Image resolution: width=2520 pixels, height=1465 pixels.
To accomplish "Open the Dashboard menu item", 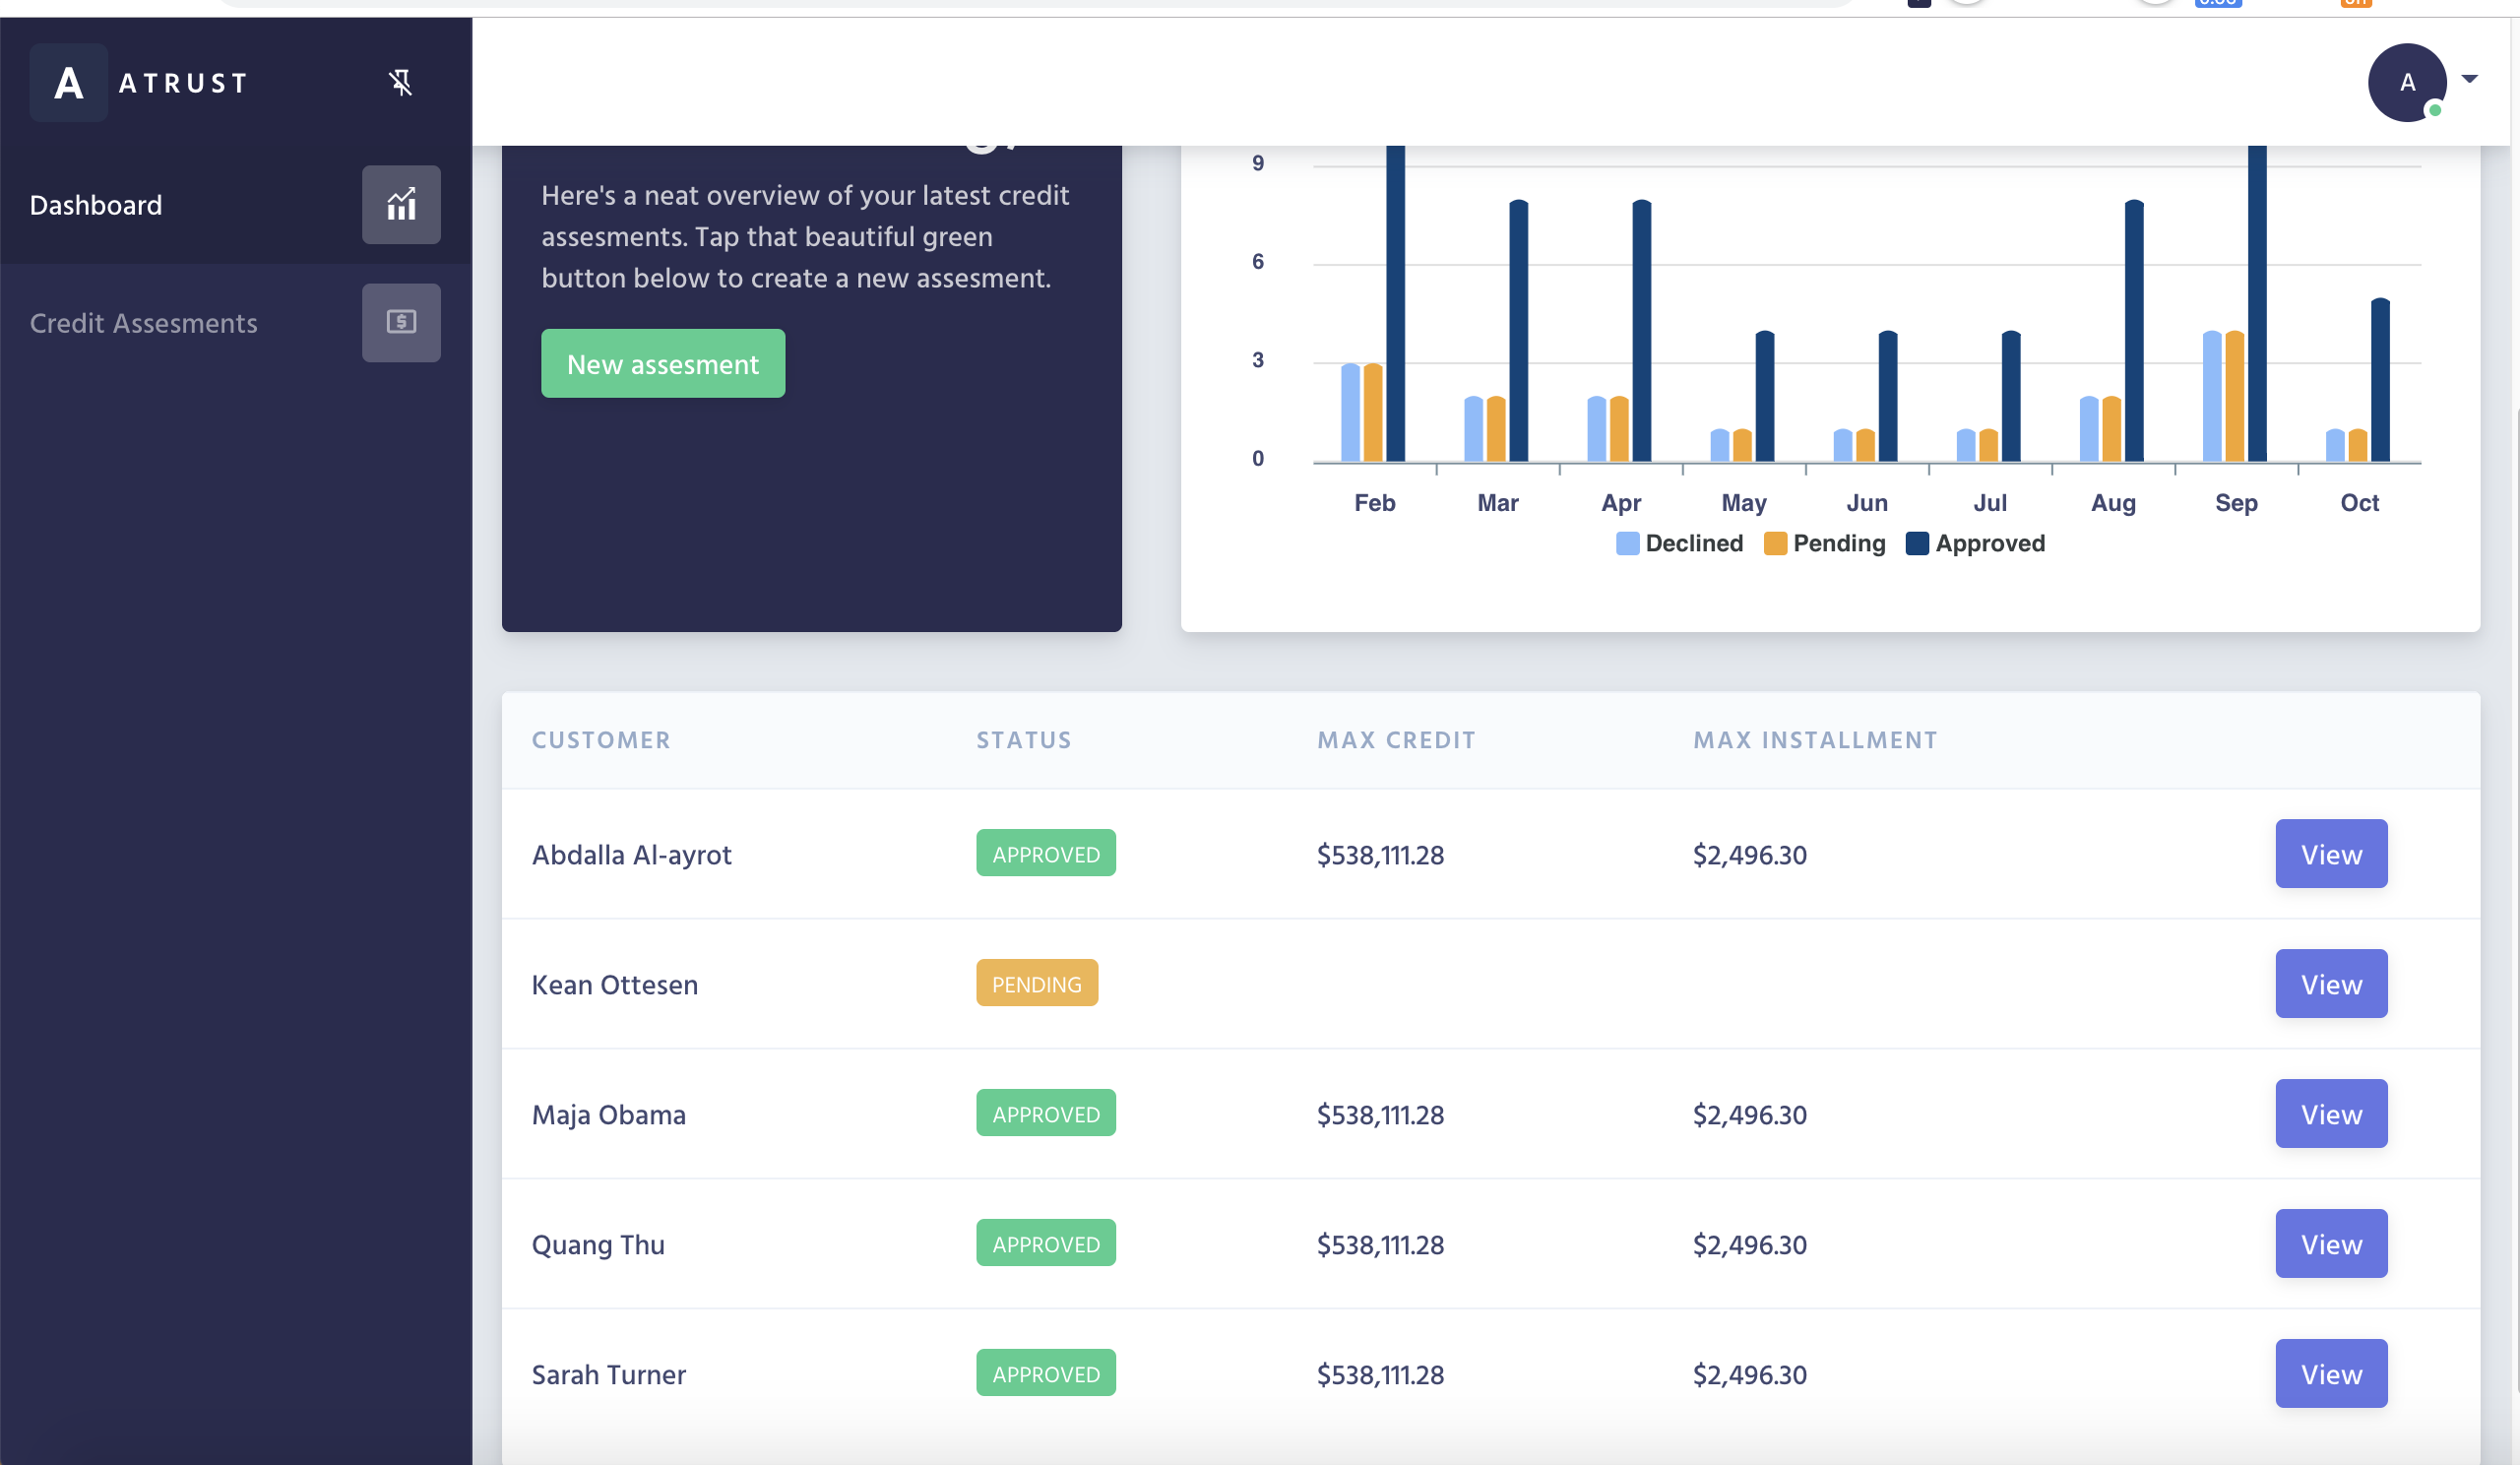I will [96, 205].
